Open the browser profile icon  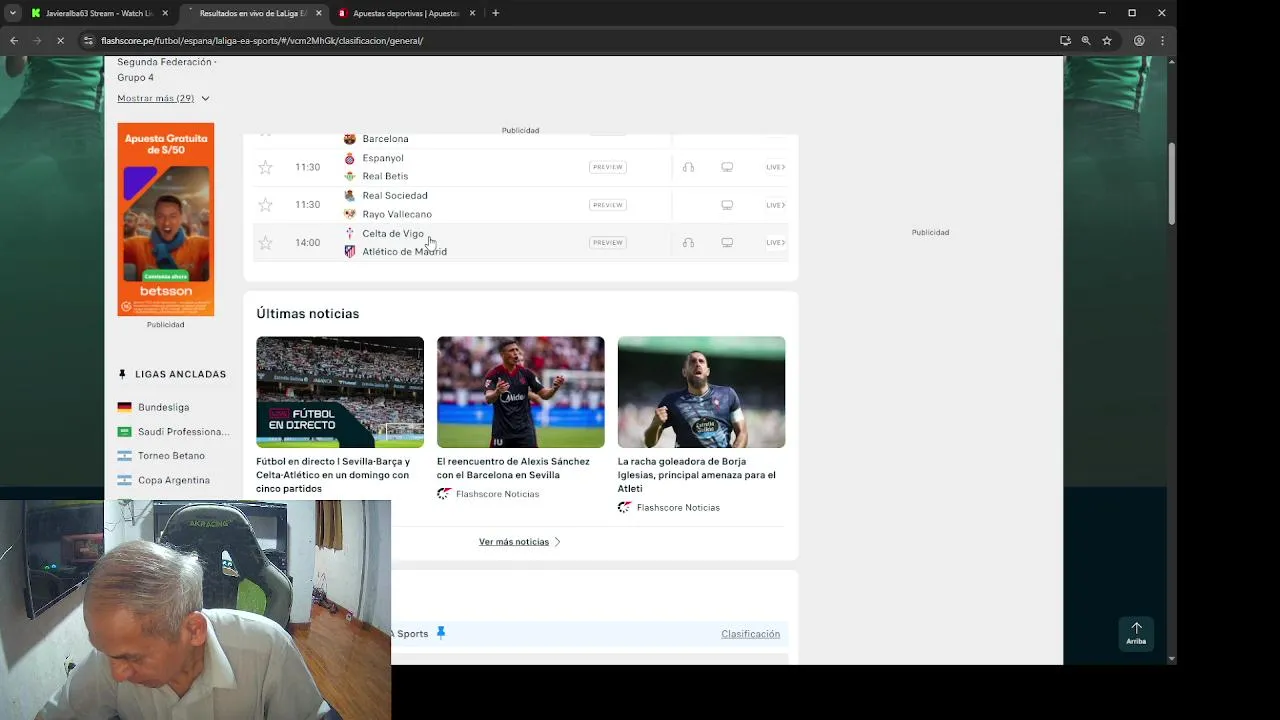(x=1139, y=41)
